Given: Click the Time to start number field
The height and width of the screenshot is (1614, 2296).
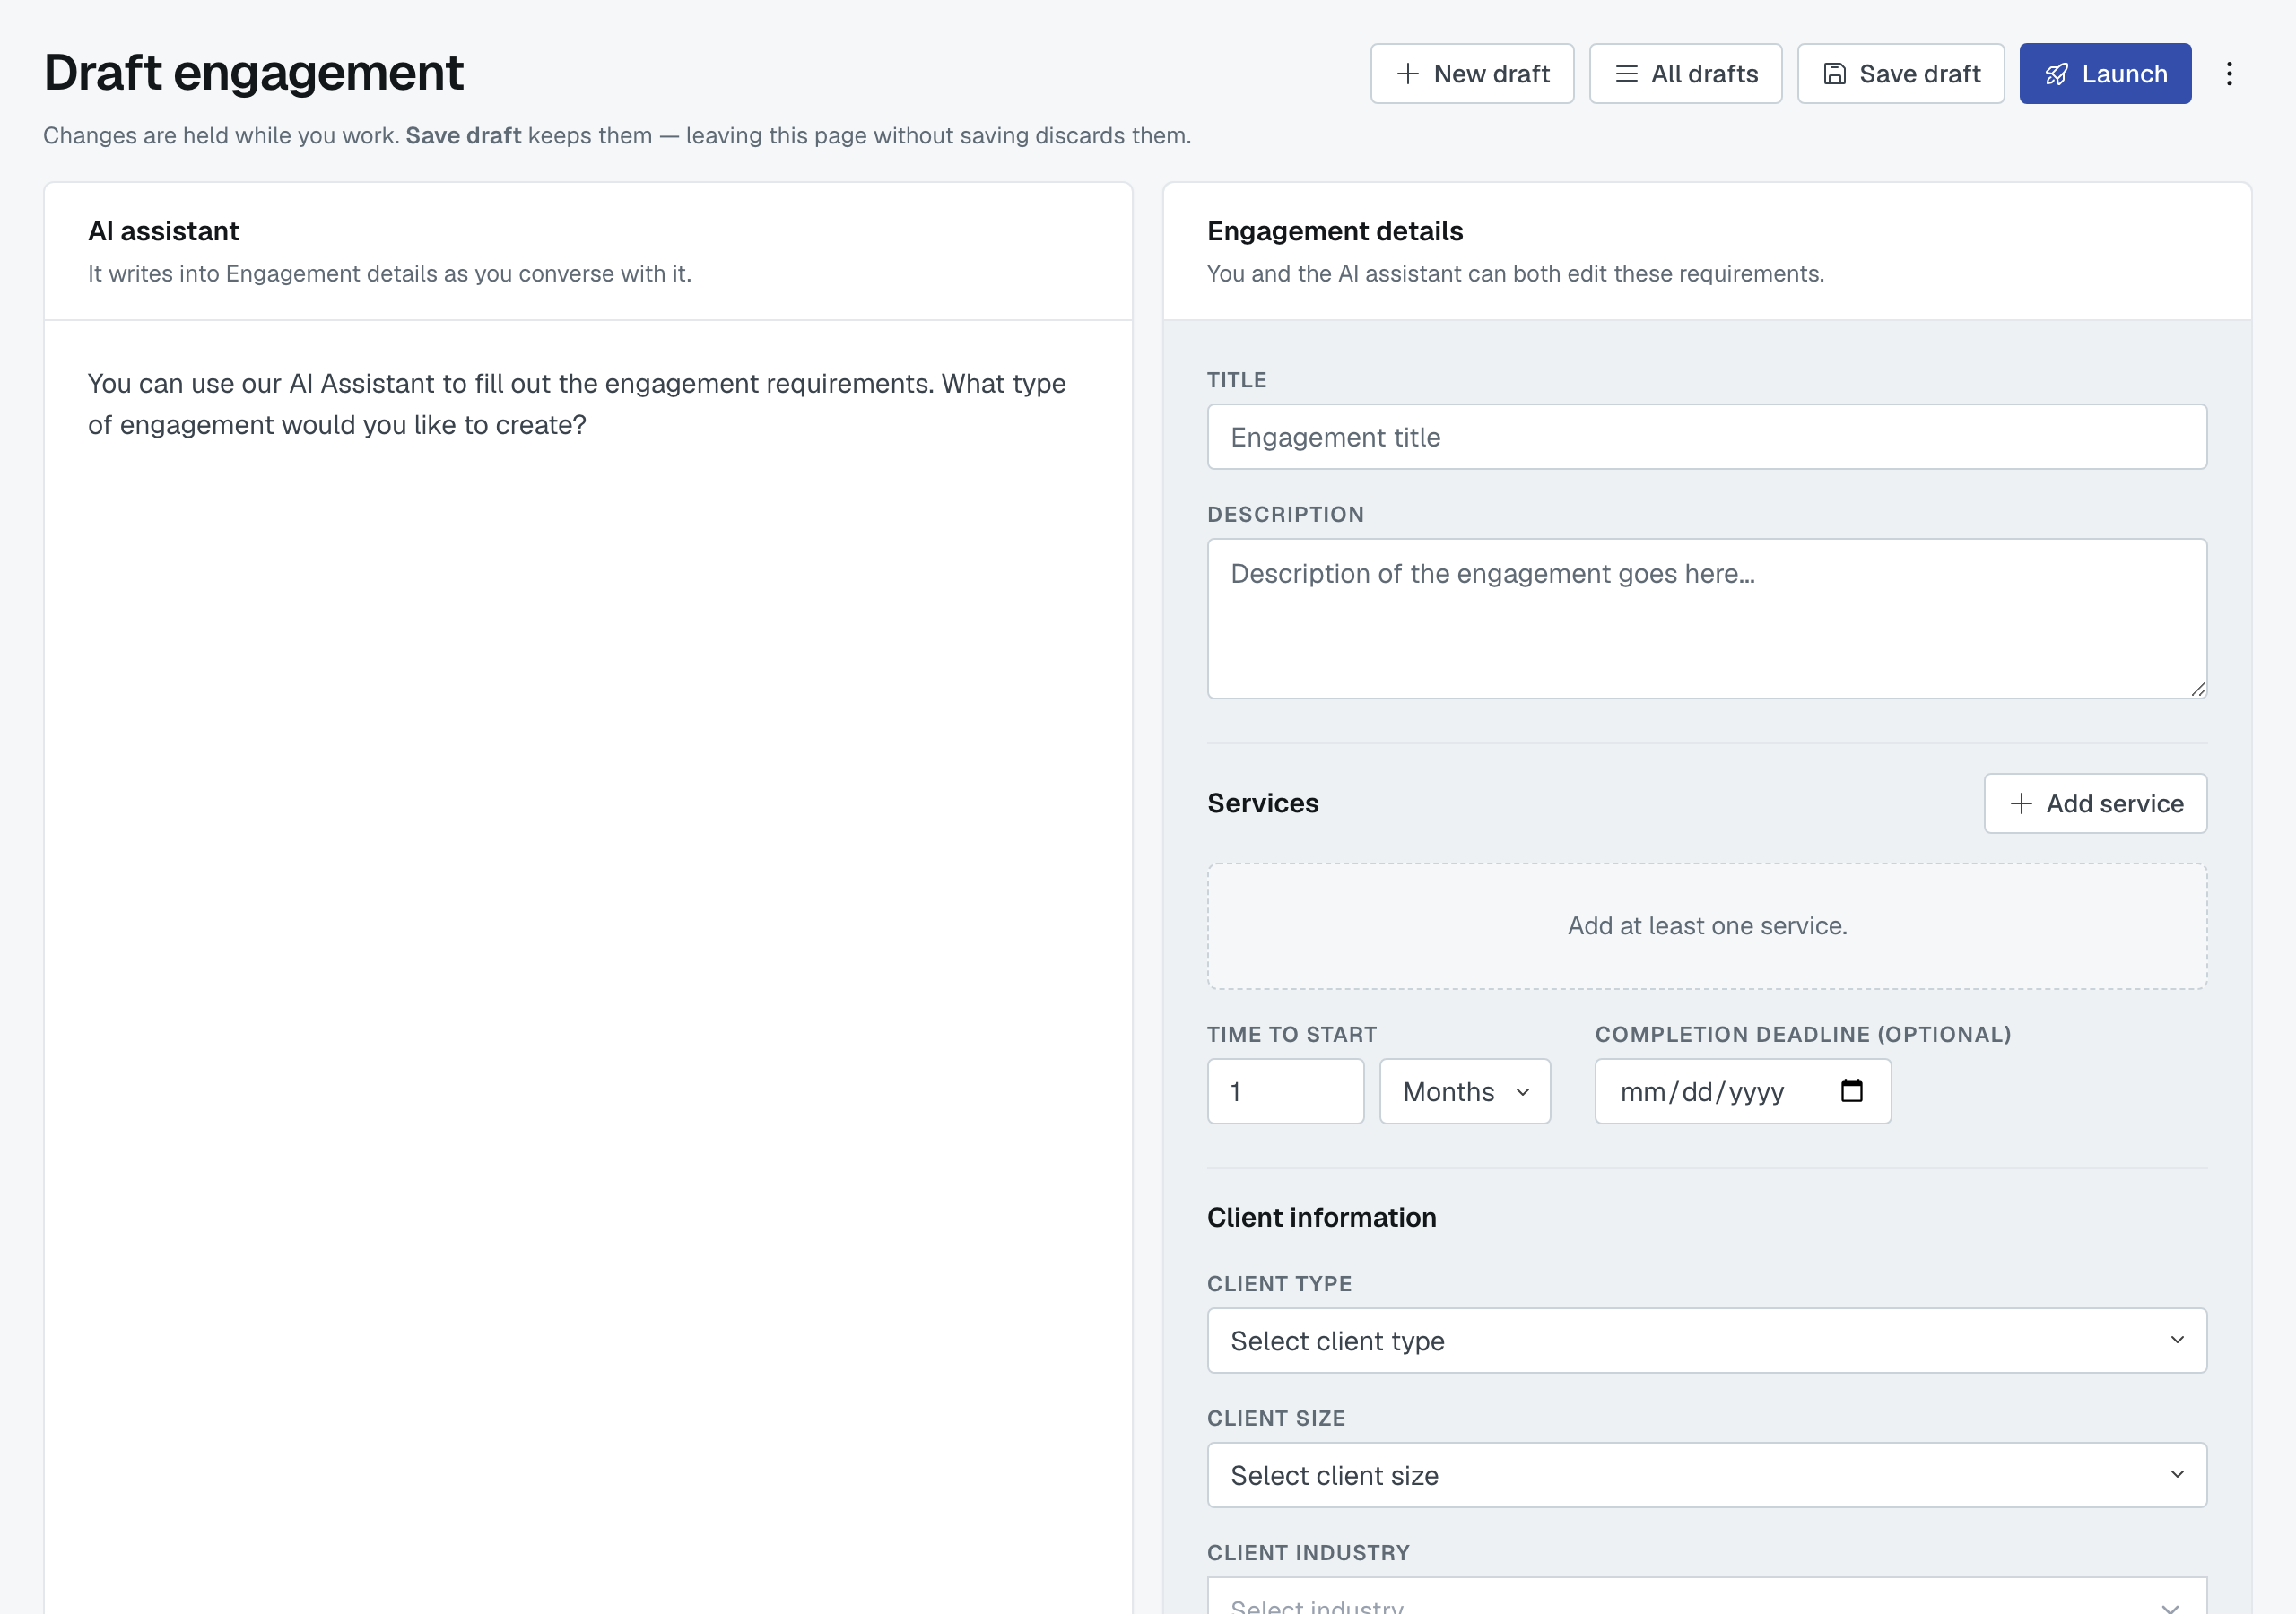Looking at the screenshot, I should coord(1285,1091).
